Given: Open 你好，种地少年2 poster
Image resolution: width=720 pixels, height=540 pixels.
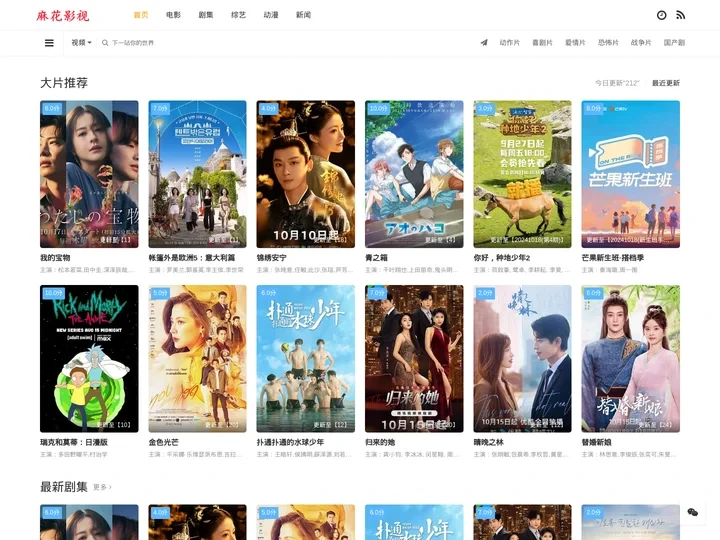Looking at the screenshot, I should (523, 174).
